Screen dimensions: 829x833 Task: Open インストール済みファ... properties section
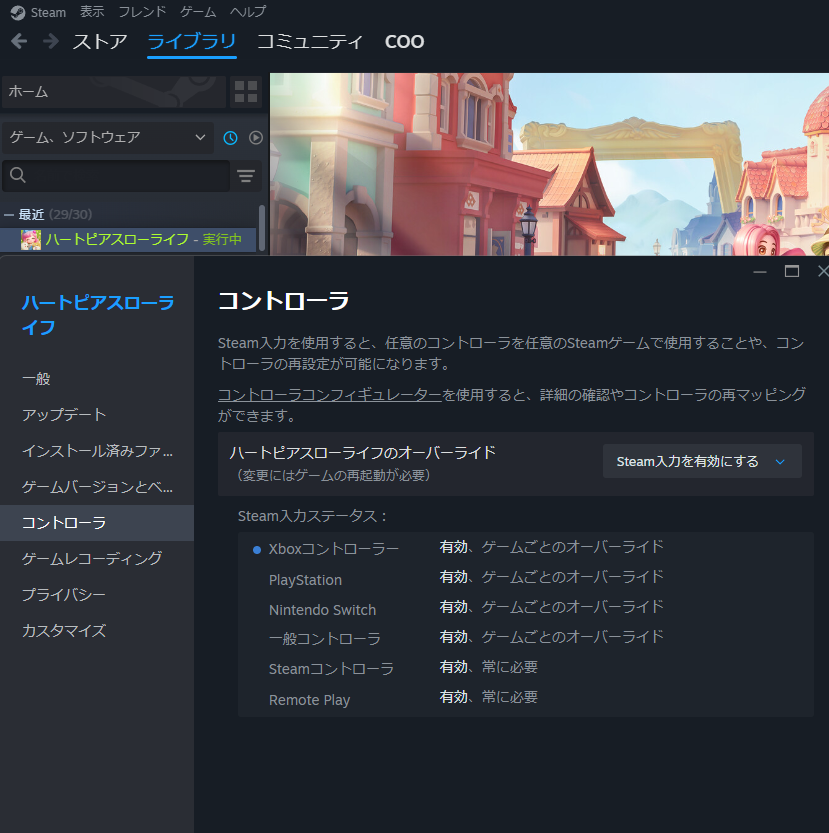97,451
